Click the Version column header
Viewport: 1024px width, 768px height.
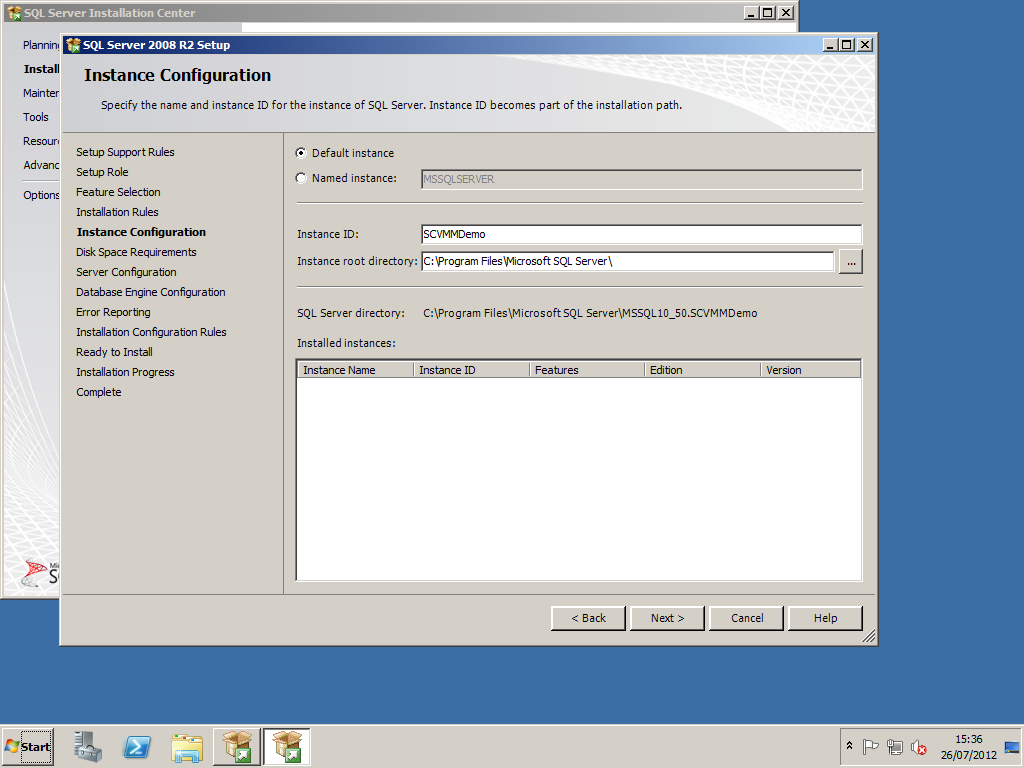pos(810,370)
